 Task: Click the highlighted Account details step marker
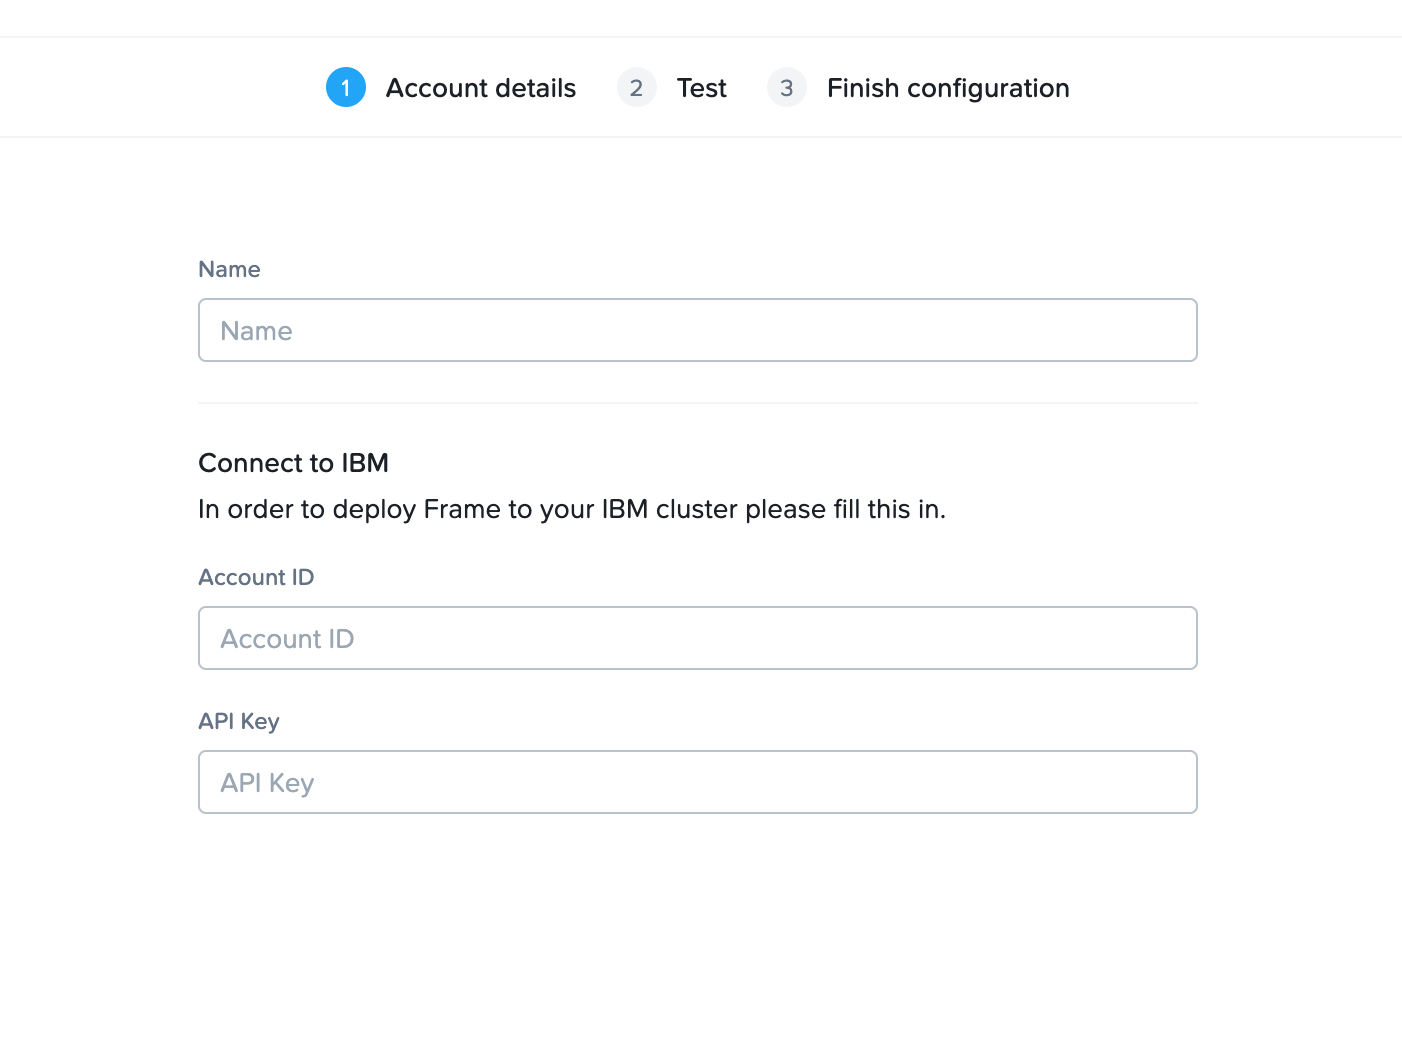tap(346, 87)
